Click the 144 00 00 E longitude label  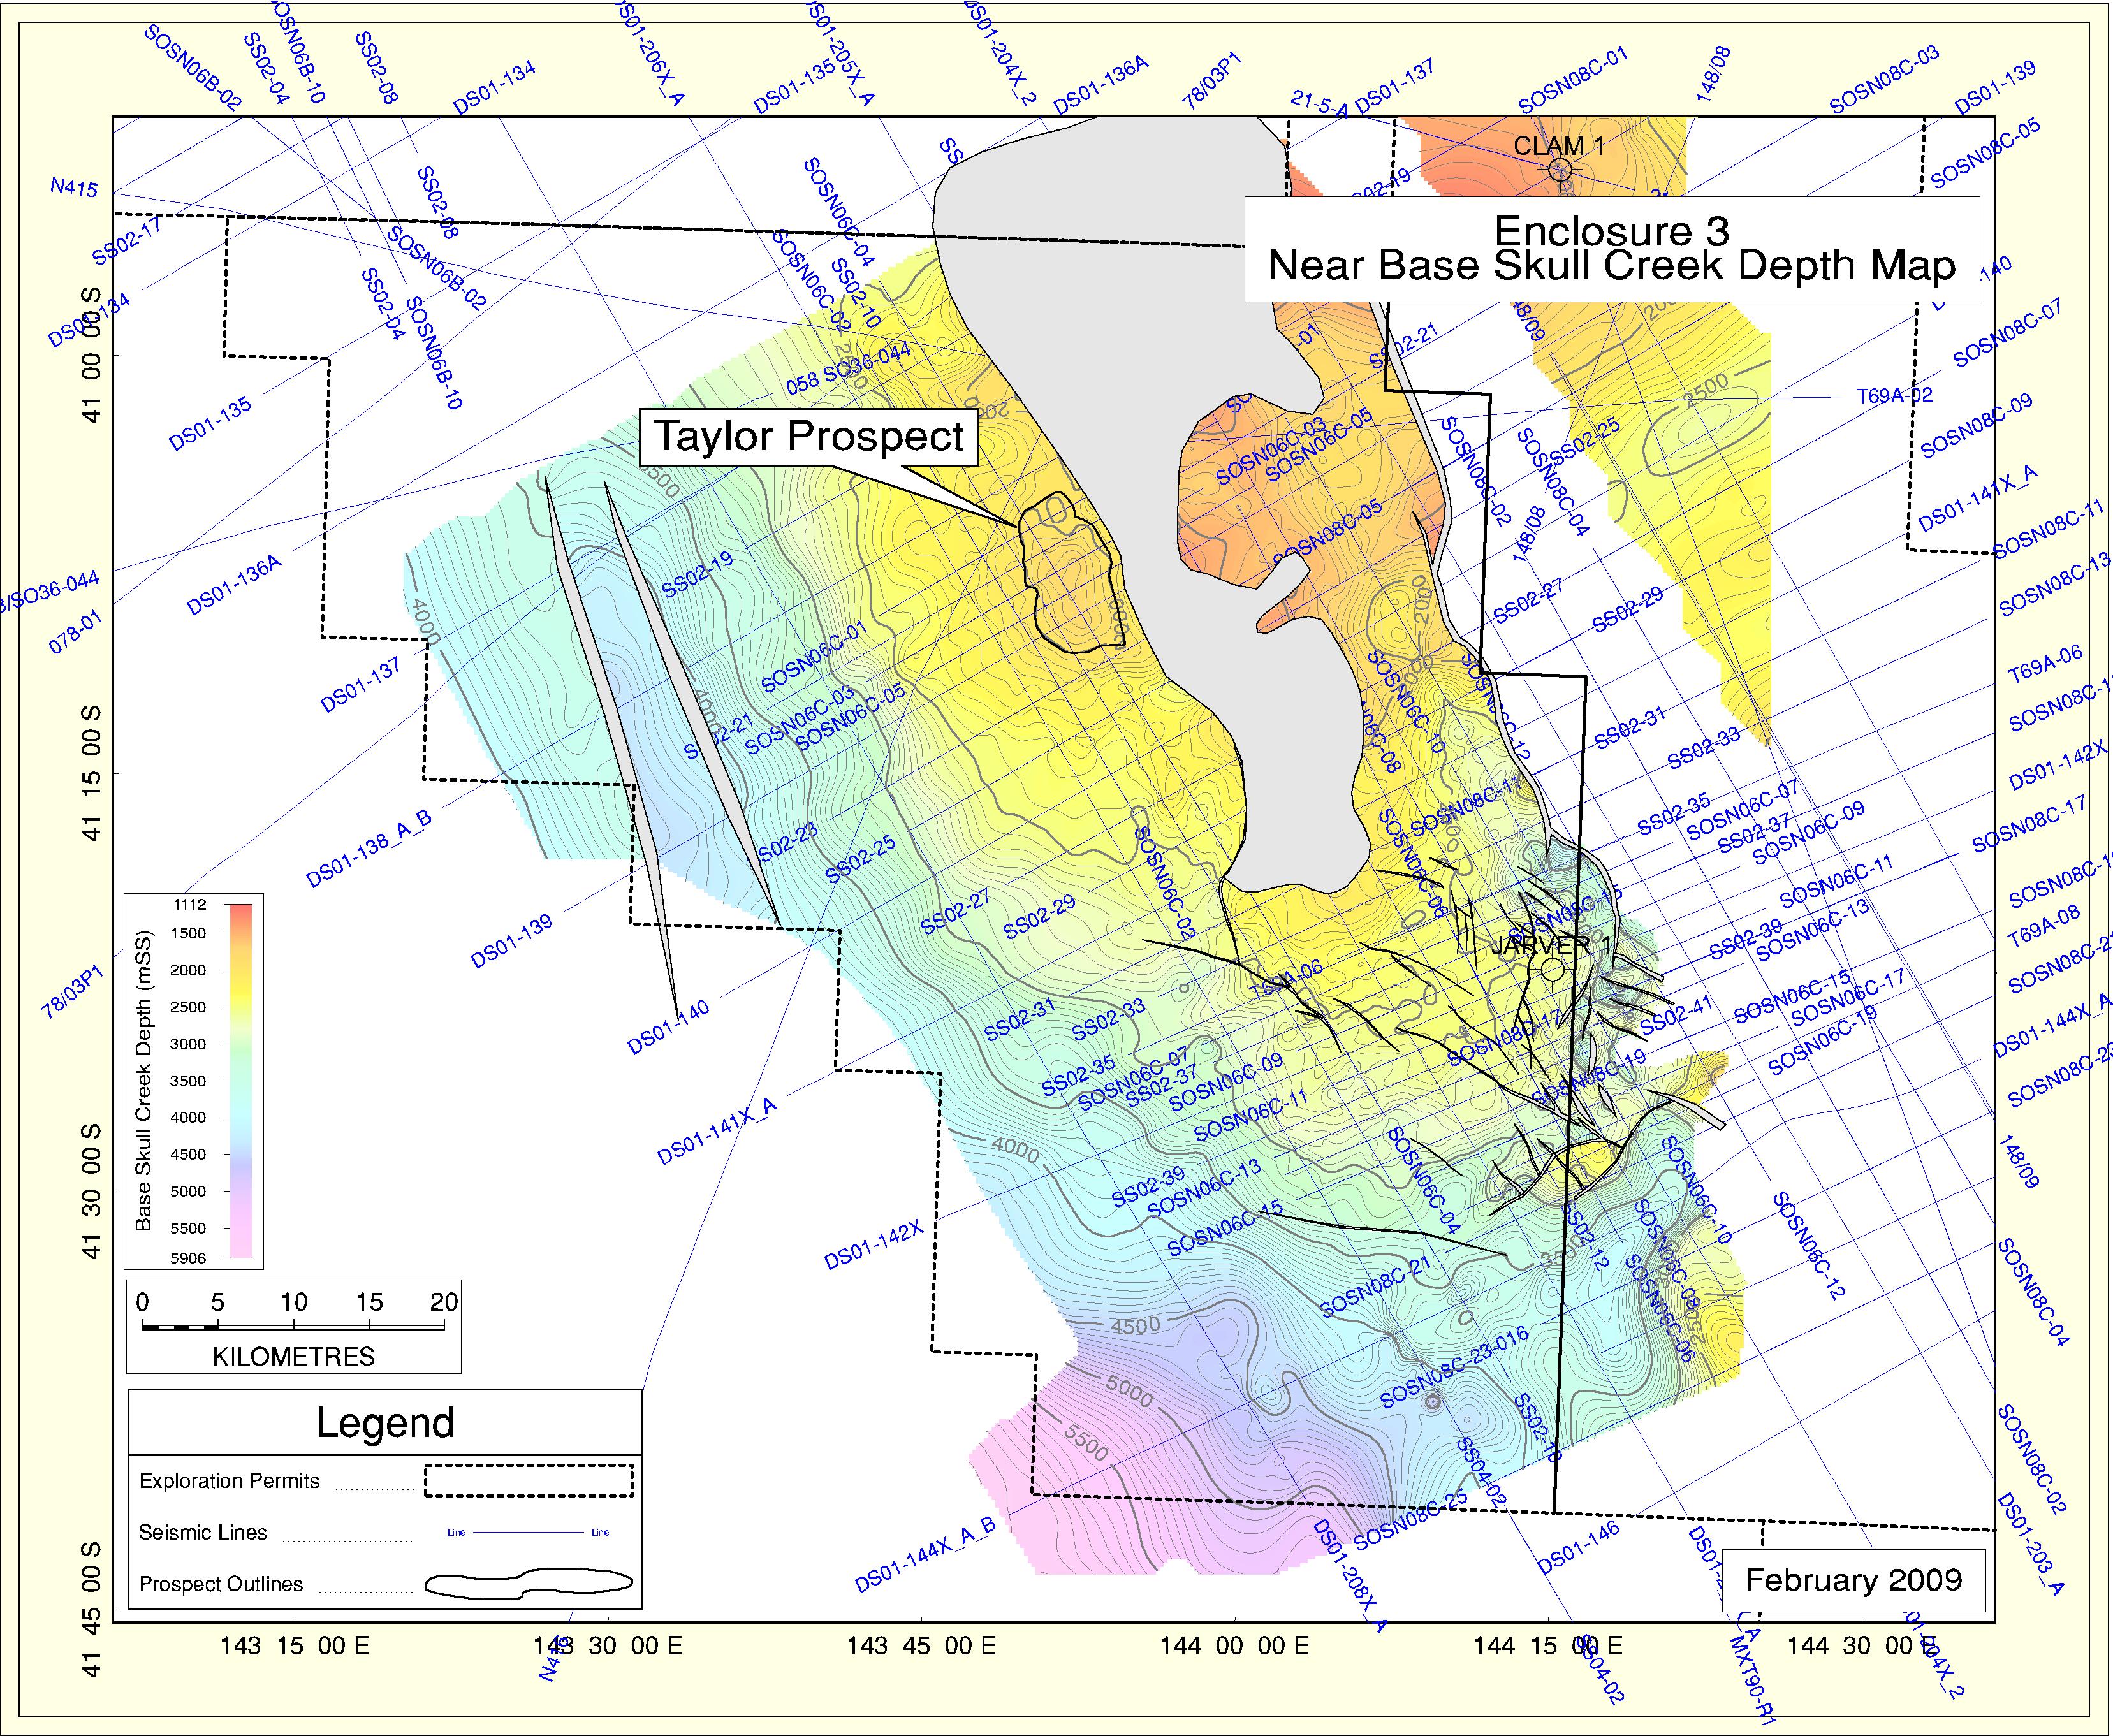coord(1234,1646)
